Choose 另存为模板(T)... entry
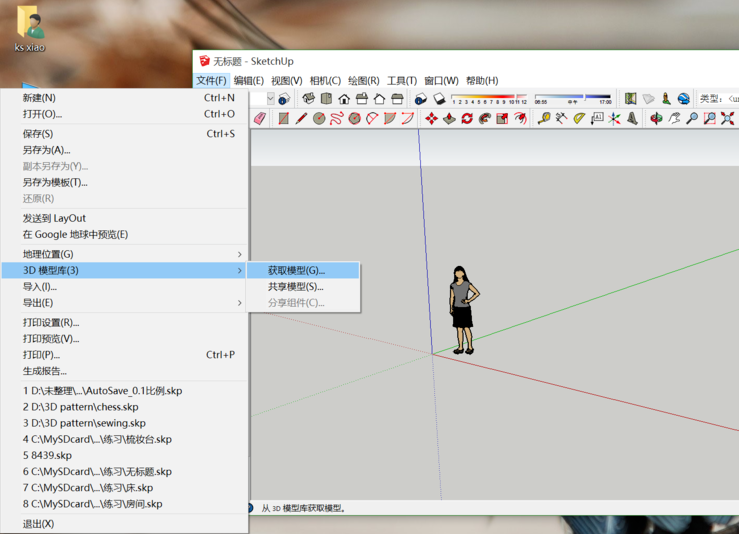The height and width of the screenshot is (534, 739). coord(124,182)
